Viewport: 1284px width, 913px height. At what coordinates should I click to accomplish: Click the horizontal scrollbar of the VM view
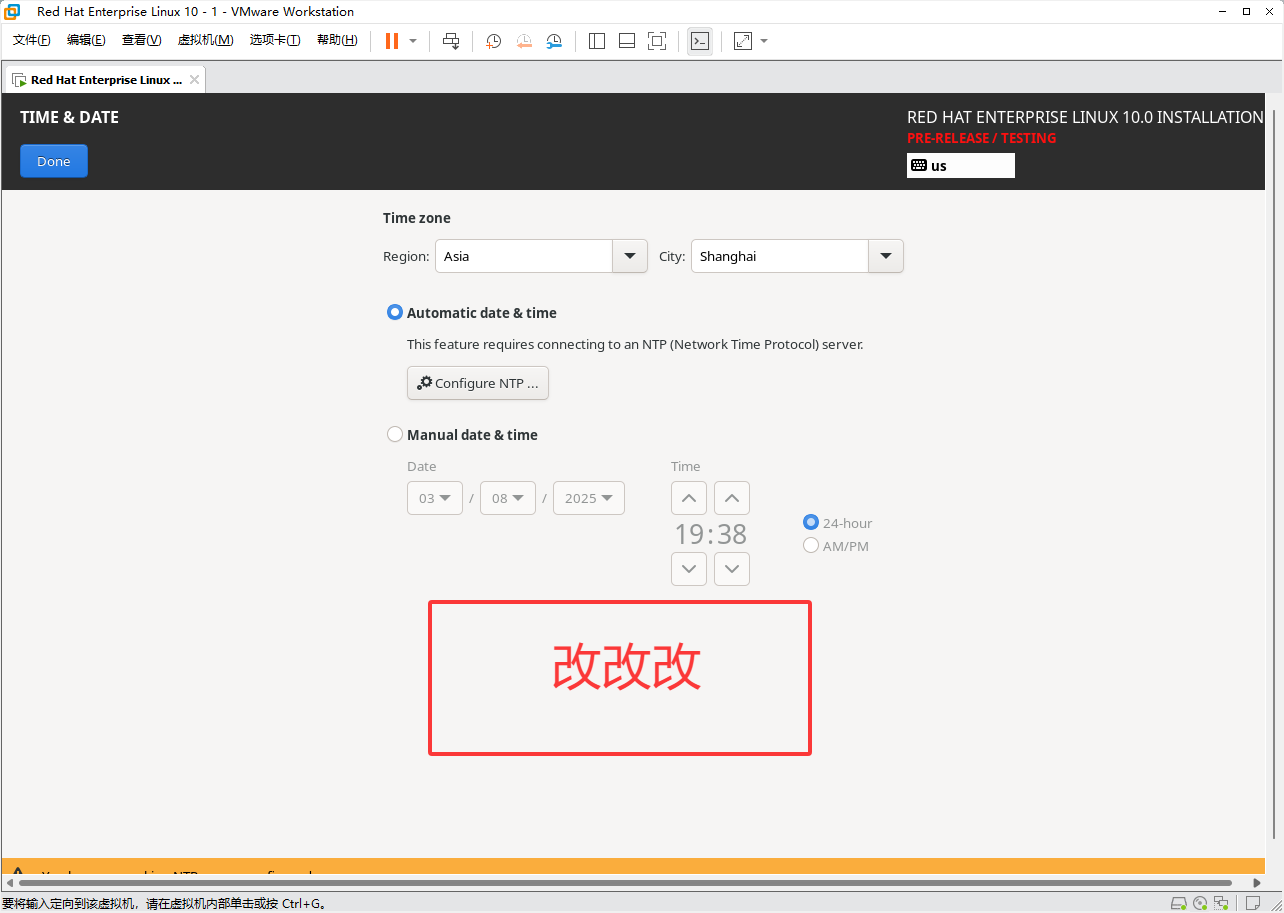[x=625, y=883]
